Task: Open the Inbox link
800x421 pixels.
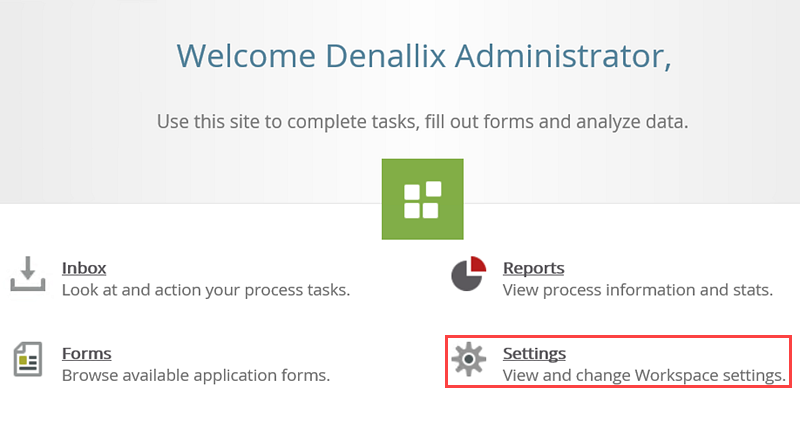Action: point(84,268)
